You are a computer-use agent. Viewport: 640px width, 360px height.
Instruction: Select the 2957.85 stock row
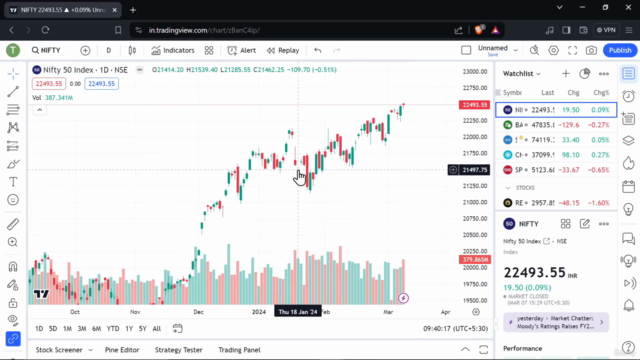(556, 203)
